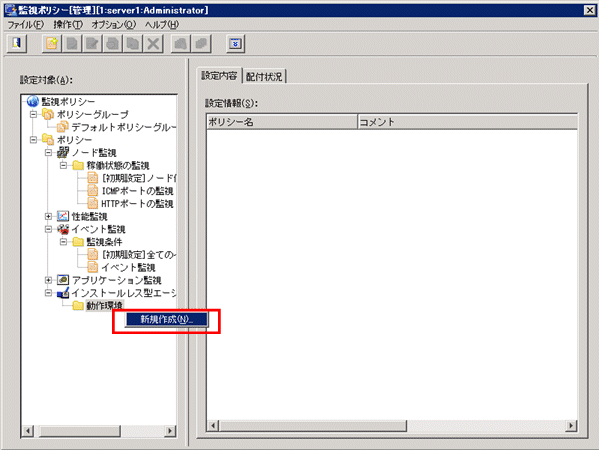The image size is (599, 450).
Task: Expand the アプリケーション監視 tree node
Action: tap(49, 280)
